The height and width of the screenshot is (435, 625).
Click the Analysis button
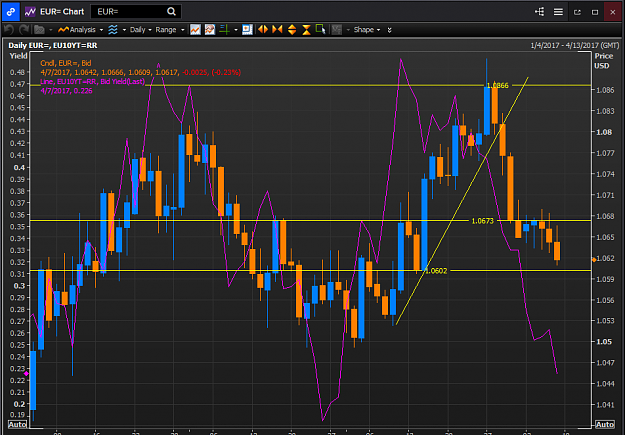point(77,30)
